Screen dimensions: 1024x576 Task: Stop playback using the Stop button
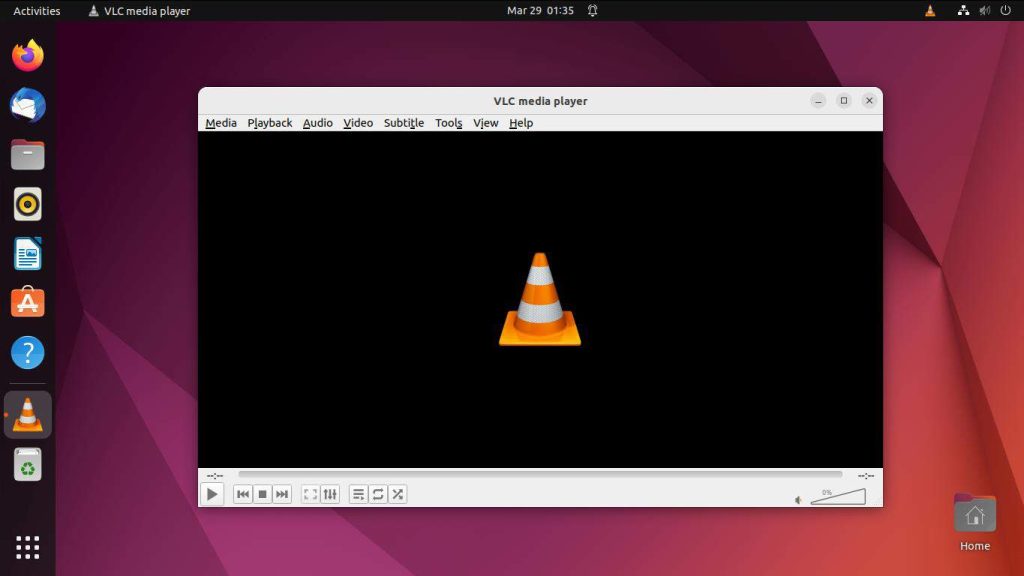tap(263, 494)
